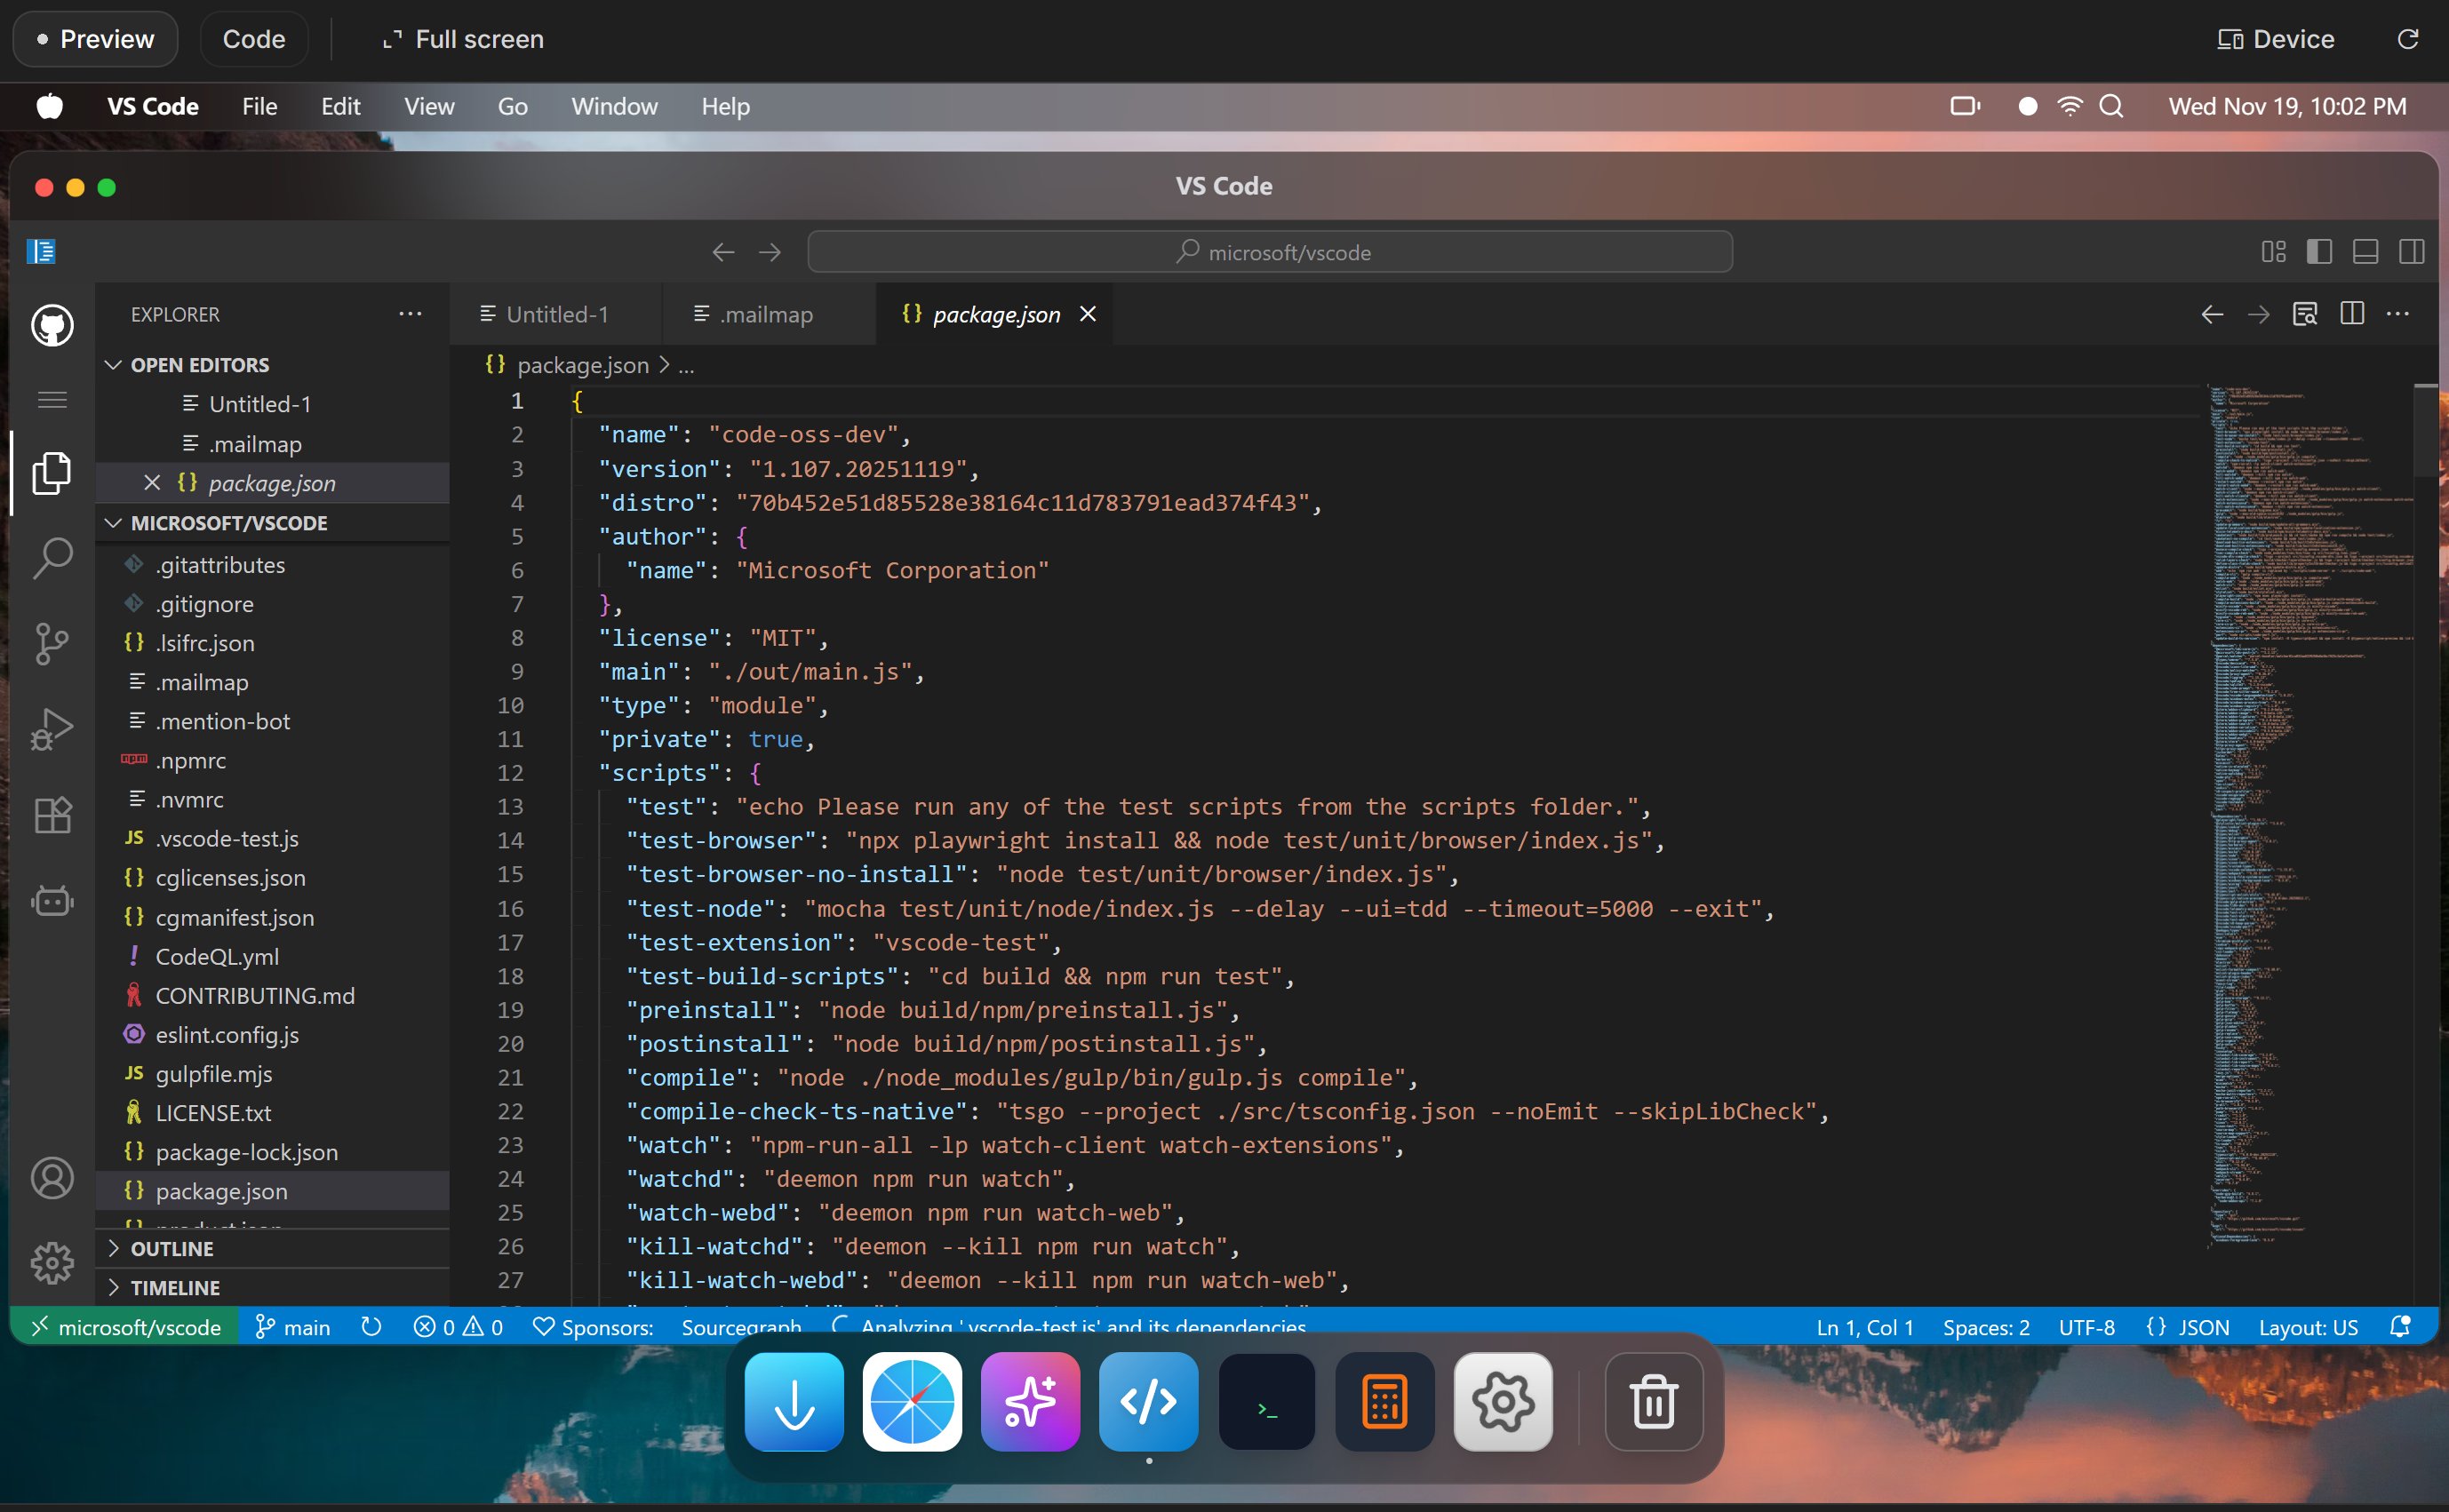Image resolution: width=2449 pixels, height=1512 pixels.
Task: Open the Accounts icon in activity bar
Action: click(x=52, y=1178)
